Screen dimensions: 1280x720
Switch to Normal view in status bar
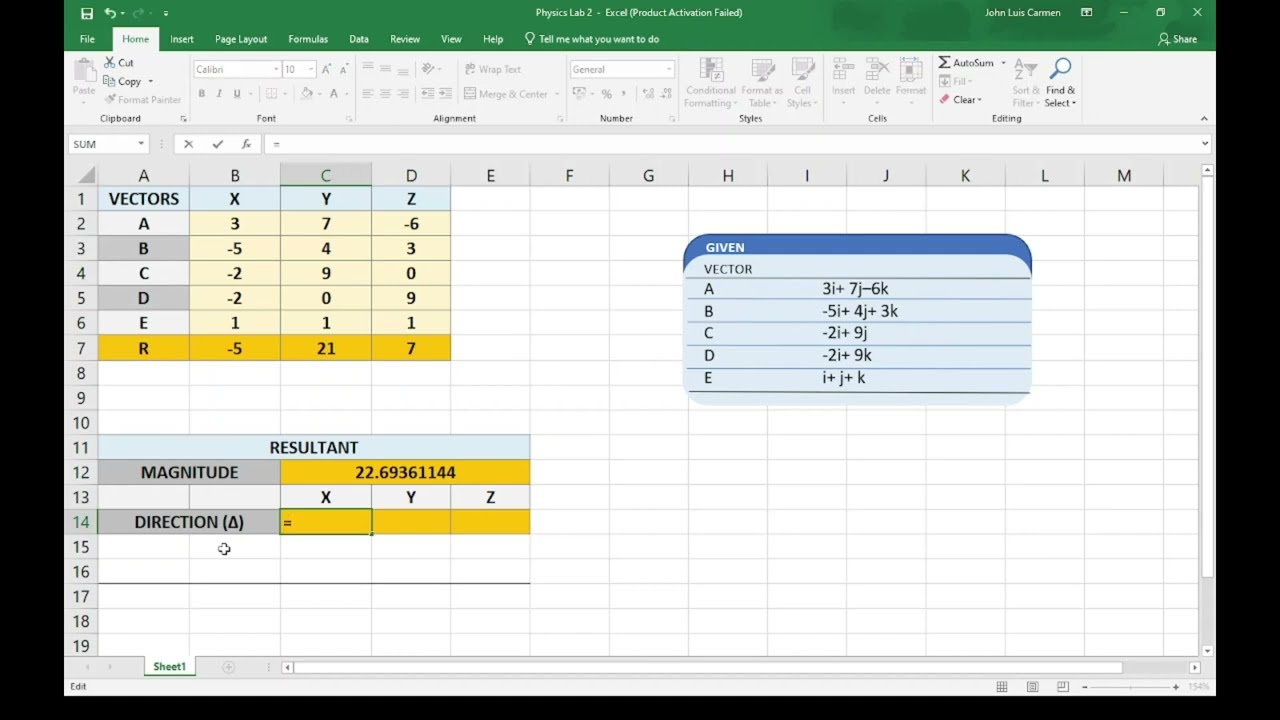click(x=1002, y=687)
